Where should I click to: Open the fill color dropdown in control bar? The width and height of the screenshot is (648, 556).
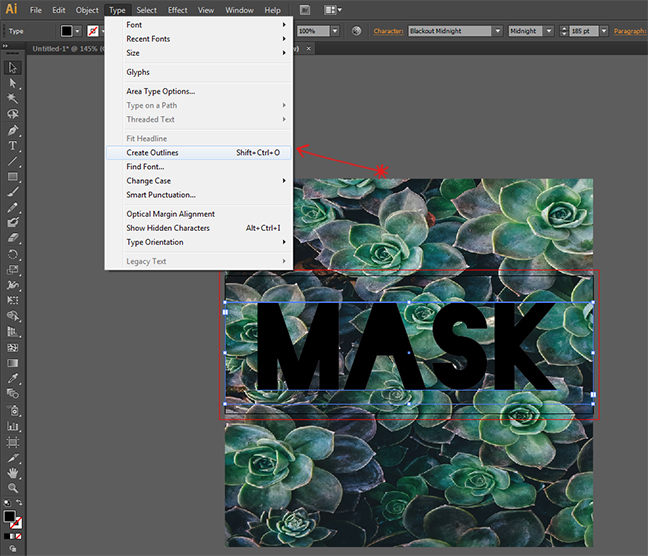pos(77,31)
